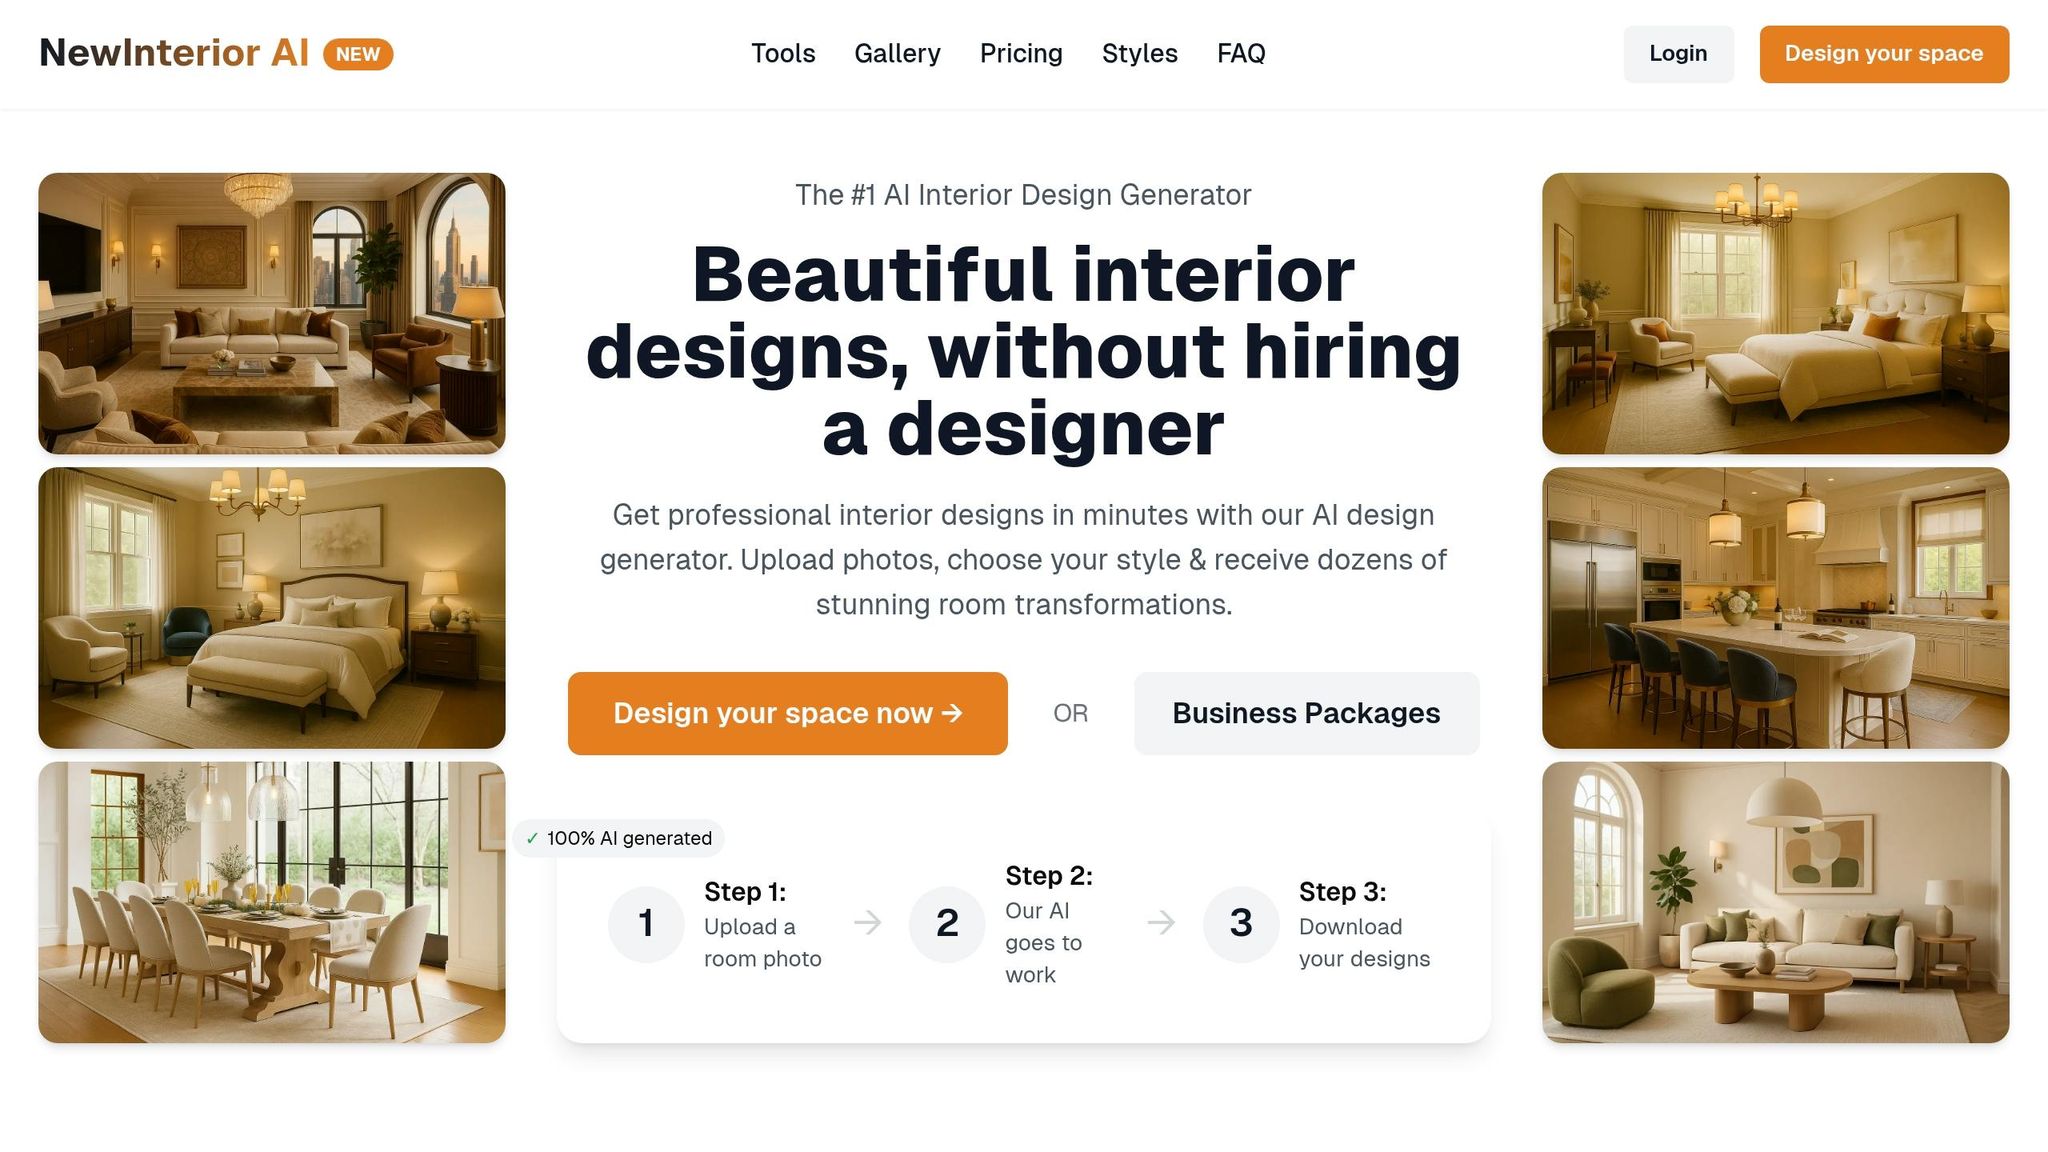The height and width of the screenshot is (1152, 2048).
Task: Click the NEW badge beside the logo
Action: tap(358, 54)
